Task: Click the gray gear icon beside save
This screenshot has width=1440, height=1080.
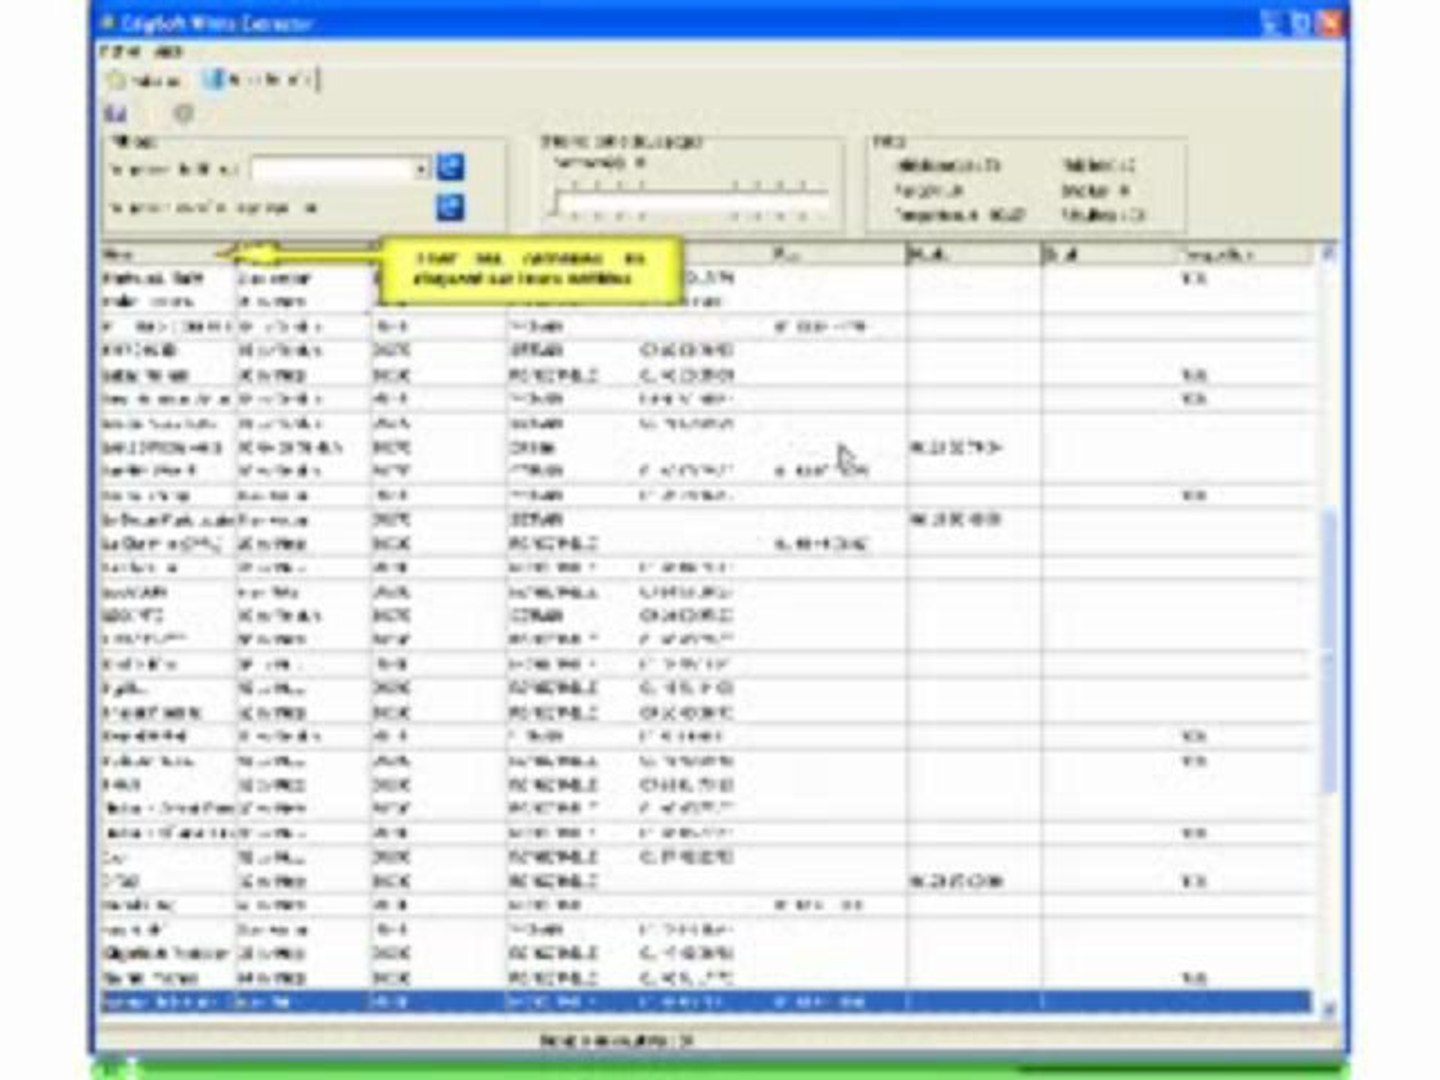Action: (184, 114)
